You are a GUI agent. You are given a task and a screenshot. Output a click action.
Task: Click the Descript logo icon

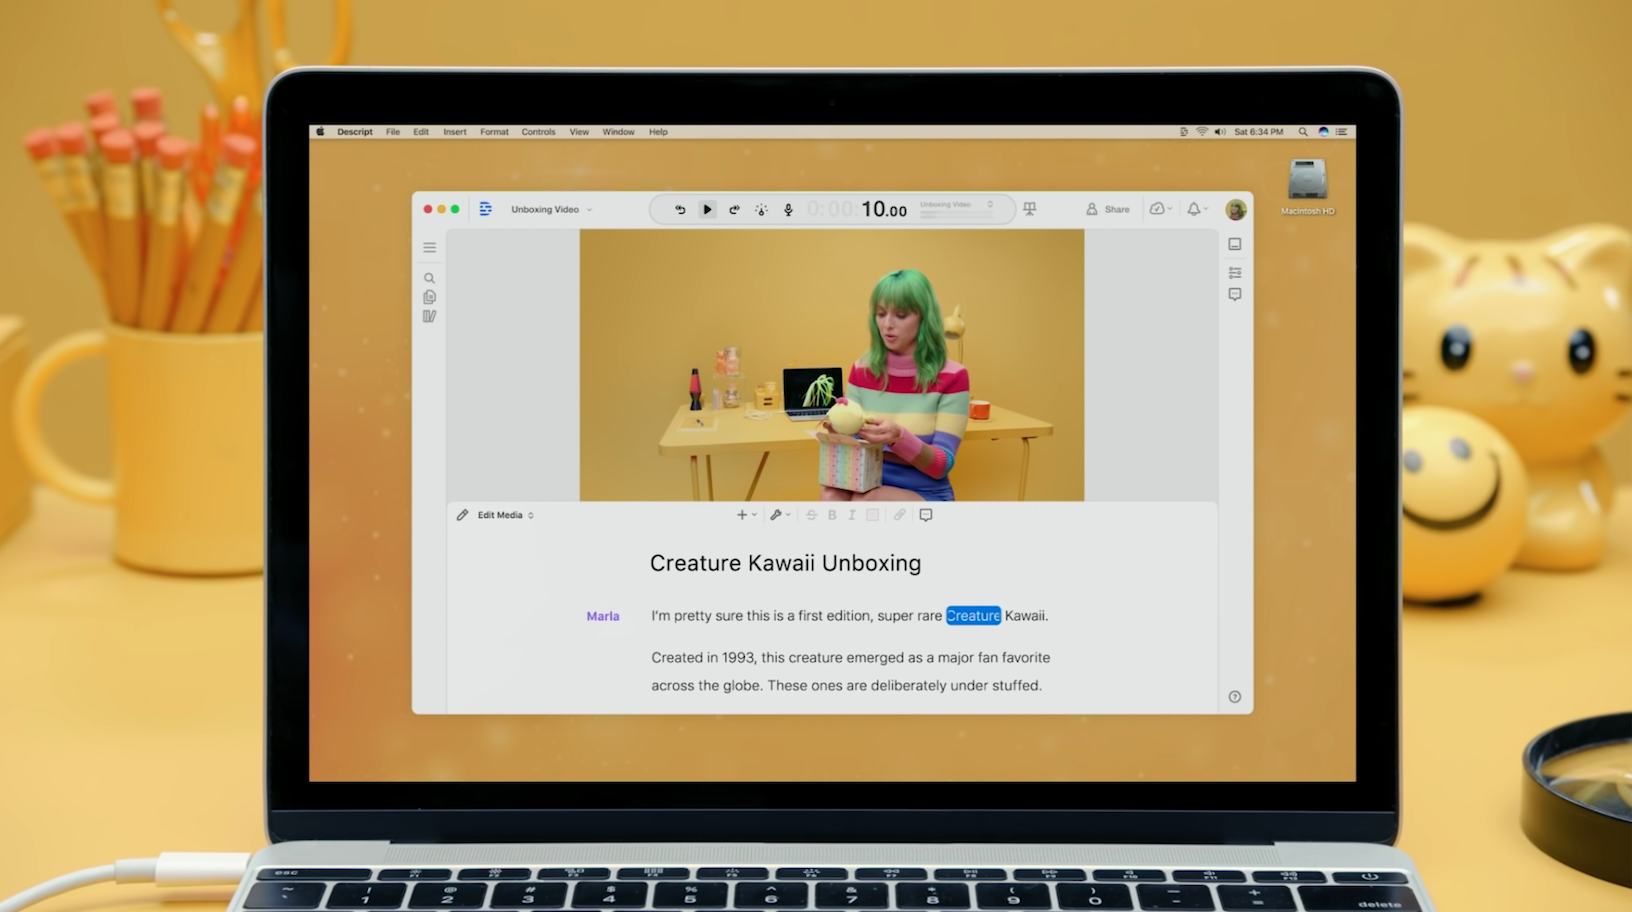486,209
